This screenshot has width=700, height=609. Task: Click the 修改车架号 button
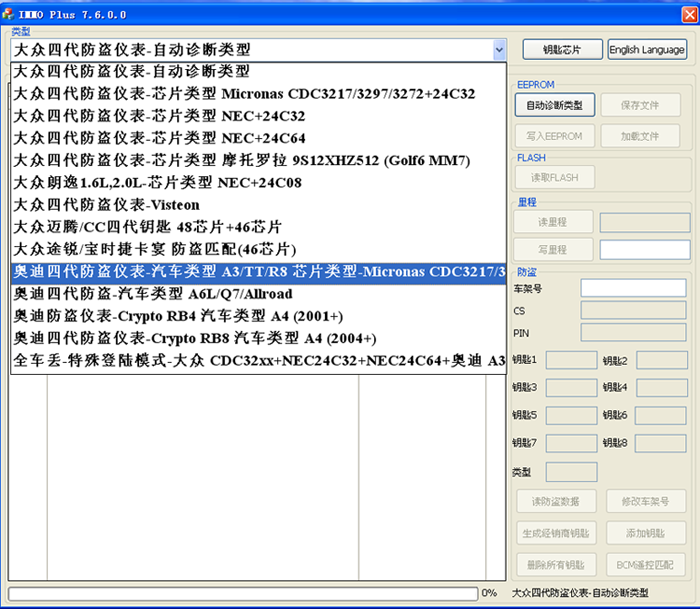coord(646,501)
